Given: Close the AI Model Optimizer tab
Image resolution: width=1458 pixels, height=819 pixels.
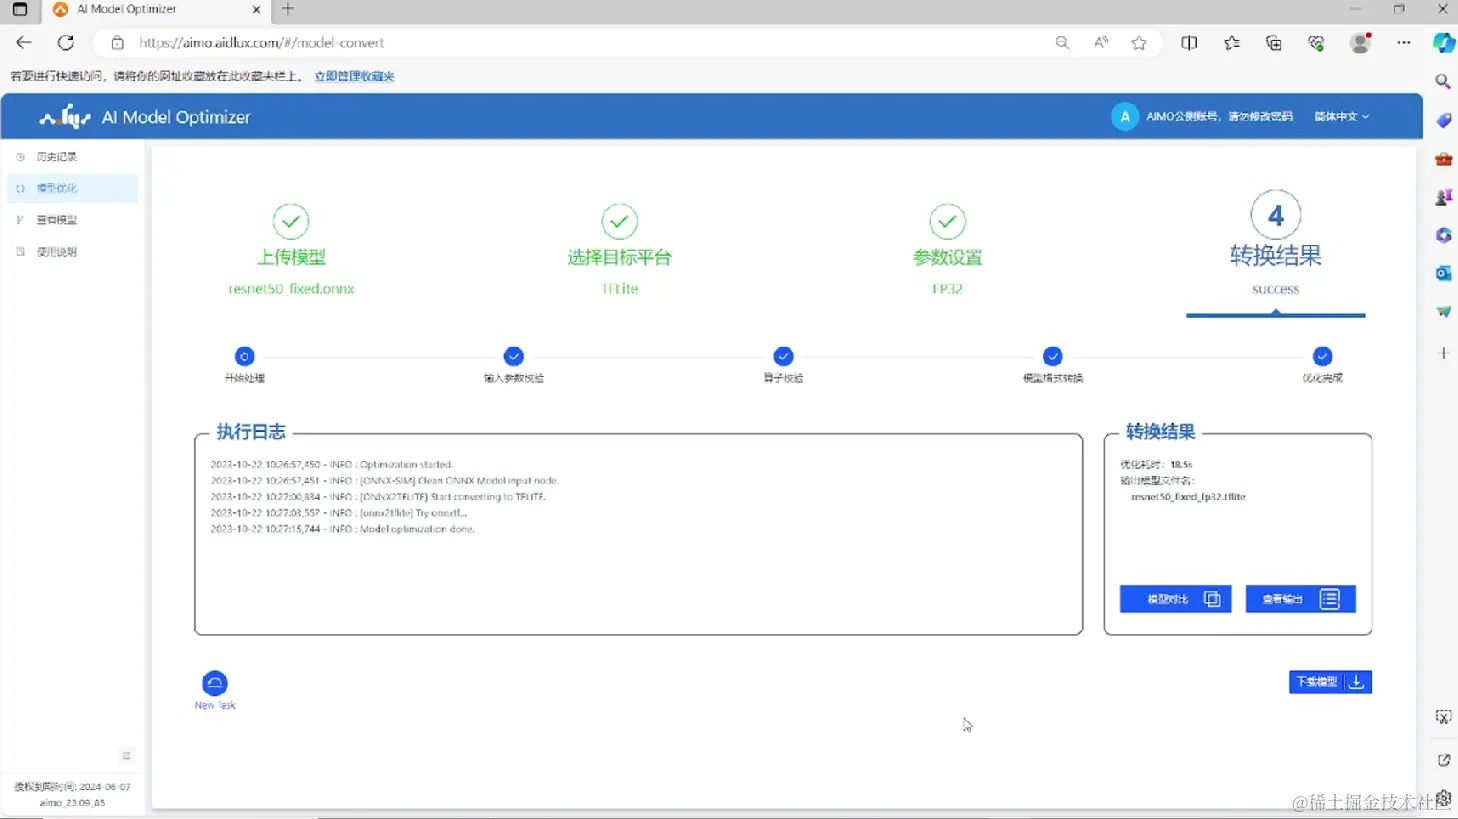Looking at the screenshot, I should click(x=256, y=9).
